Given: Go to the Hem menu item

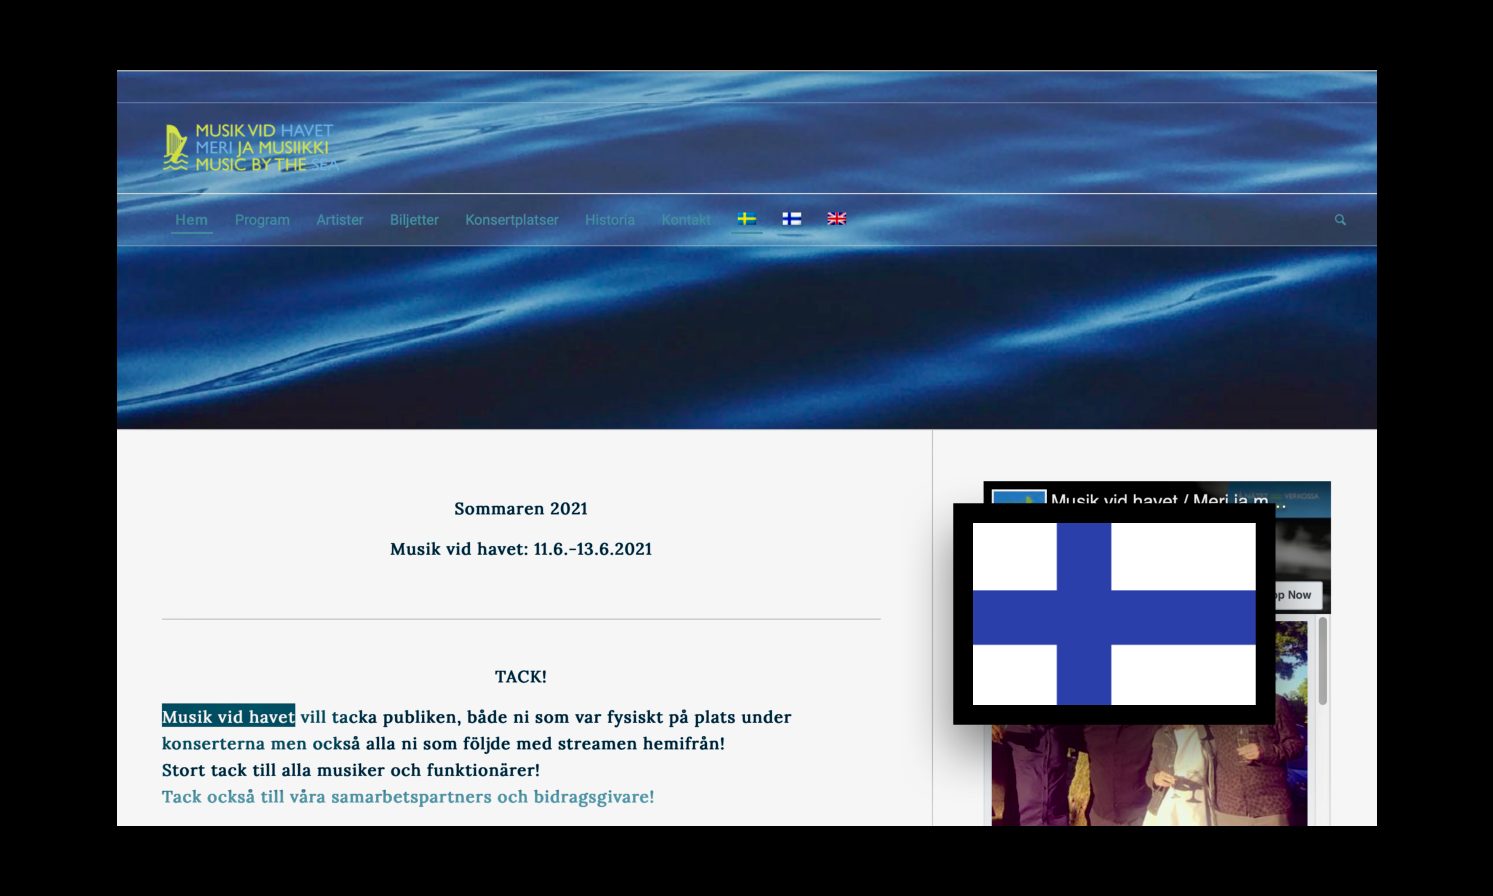Looking at the screenshot, I should point(191,220).
